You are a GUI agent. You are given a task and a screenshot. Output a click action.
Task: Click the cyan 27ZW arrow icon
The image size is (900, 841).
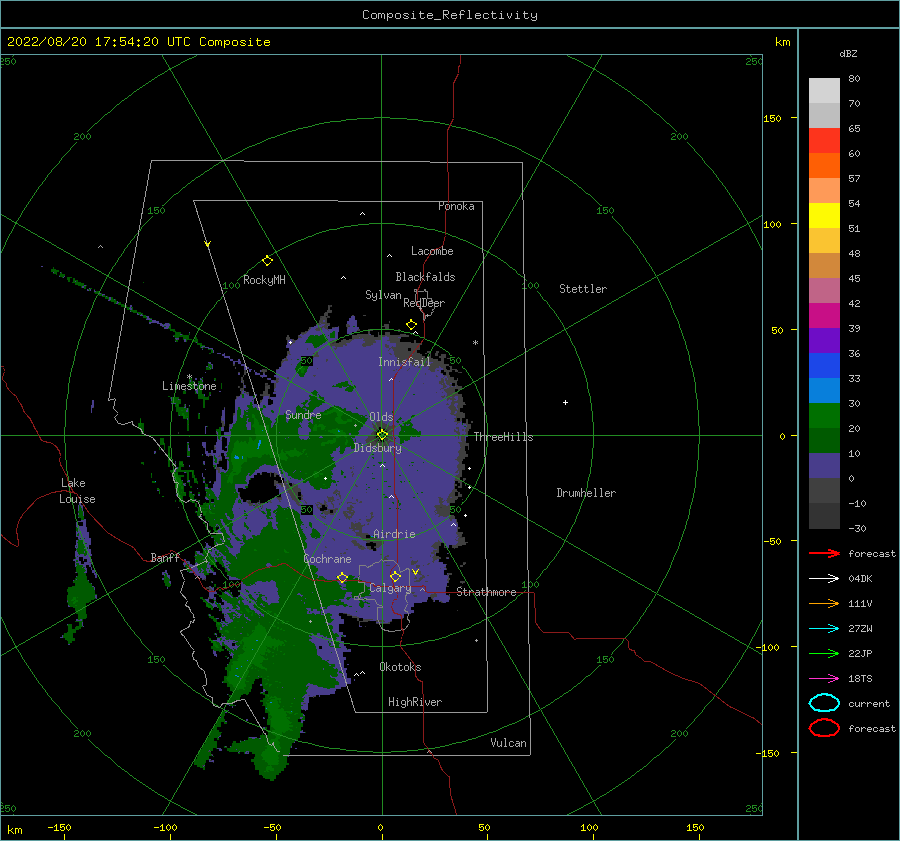pos(824,629)
